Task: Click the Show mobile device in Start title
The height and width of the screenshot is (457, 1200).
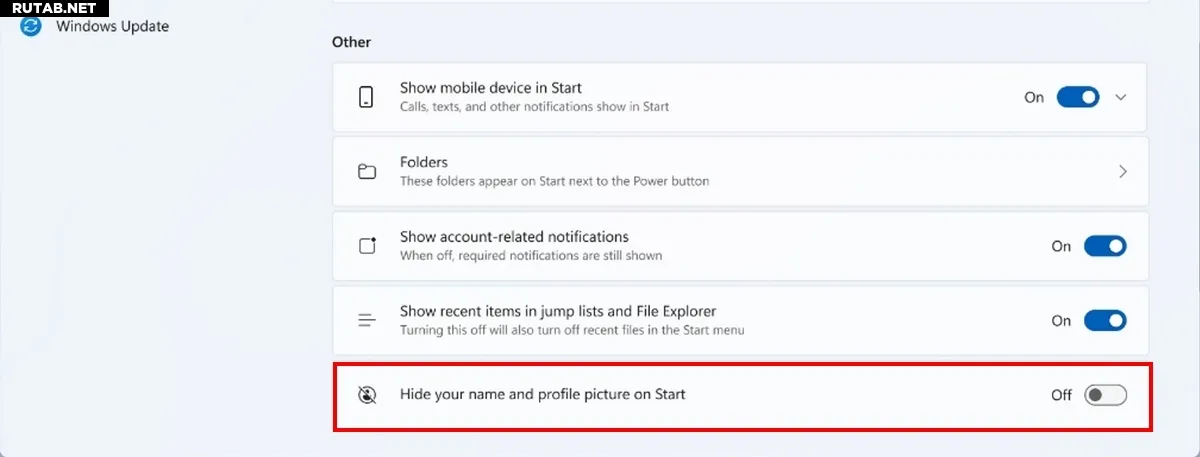Action: [491, 88]
